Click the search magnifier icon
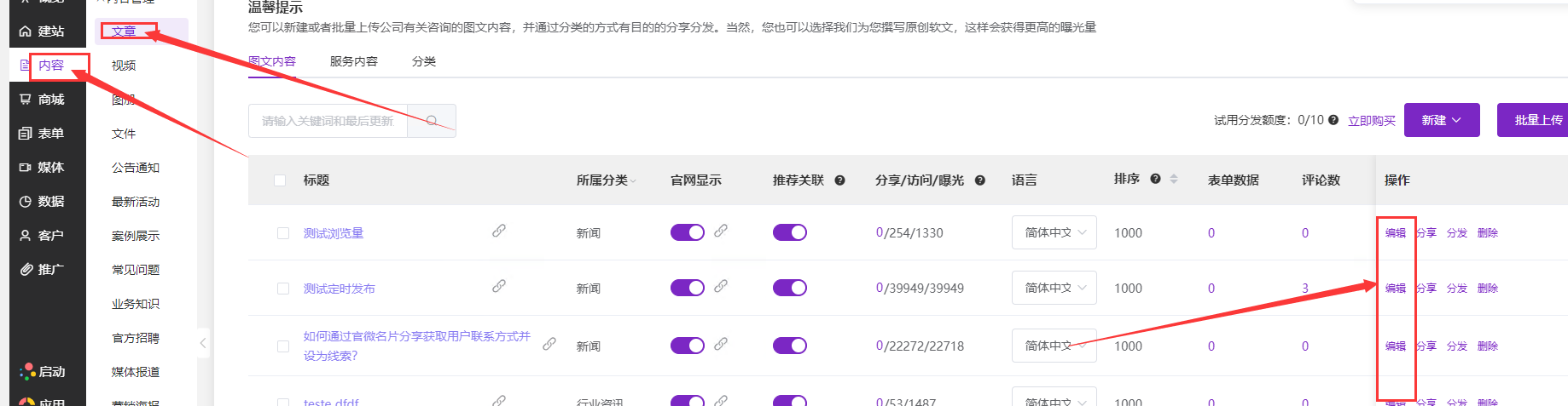This screenshot has width=1568, height=406. tap(432, 121)
